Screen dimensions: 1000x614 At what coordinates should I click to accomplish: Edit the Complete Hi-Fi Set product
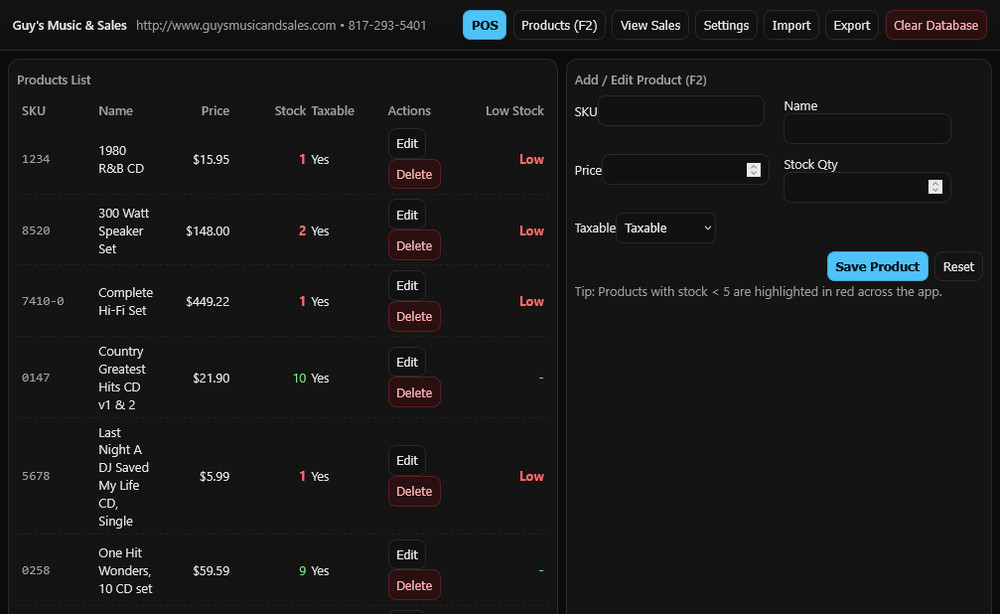pos(407,286)
